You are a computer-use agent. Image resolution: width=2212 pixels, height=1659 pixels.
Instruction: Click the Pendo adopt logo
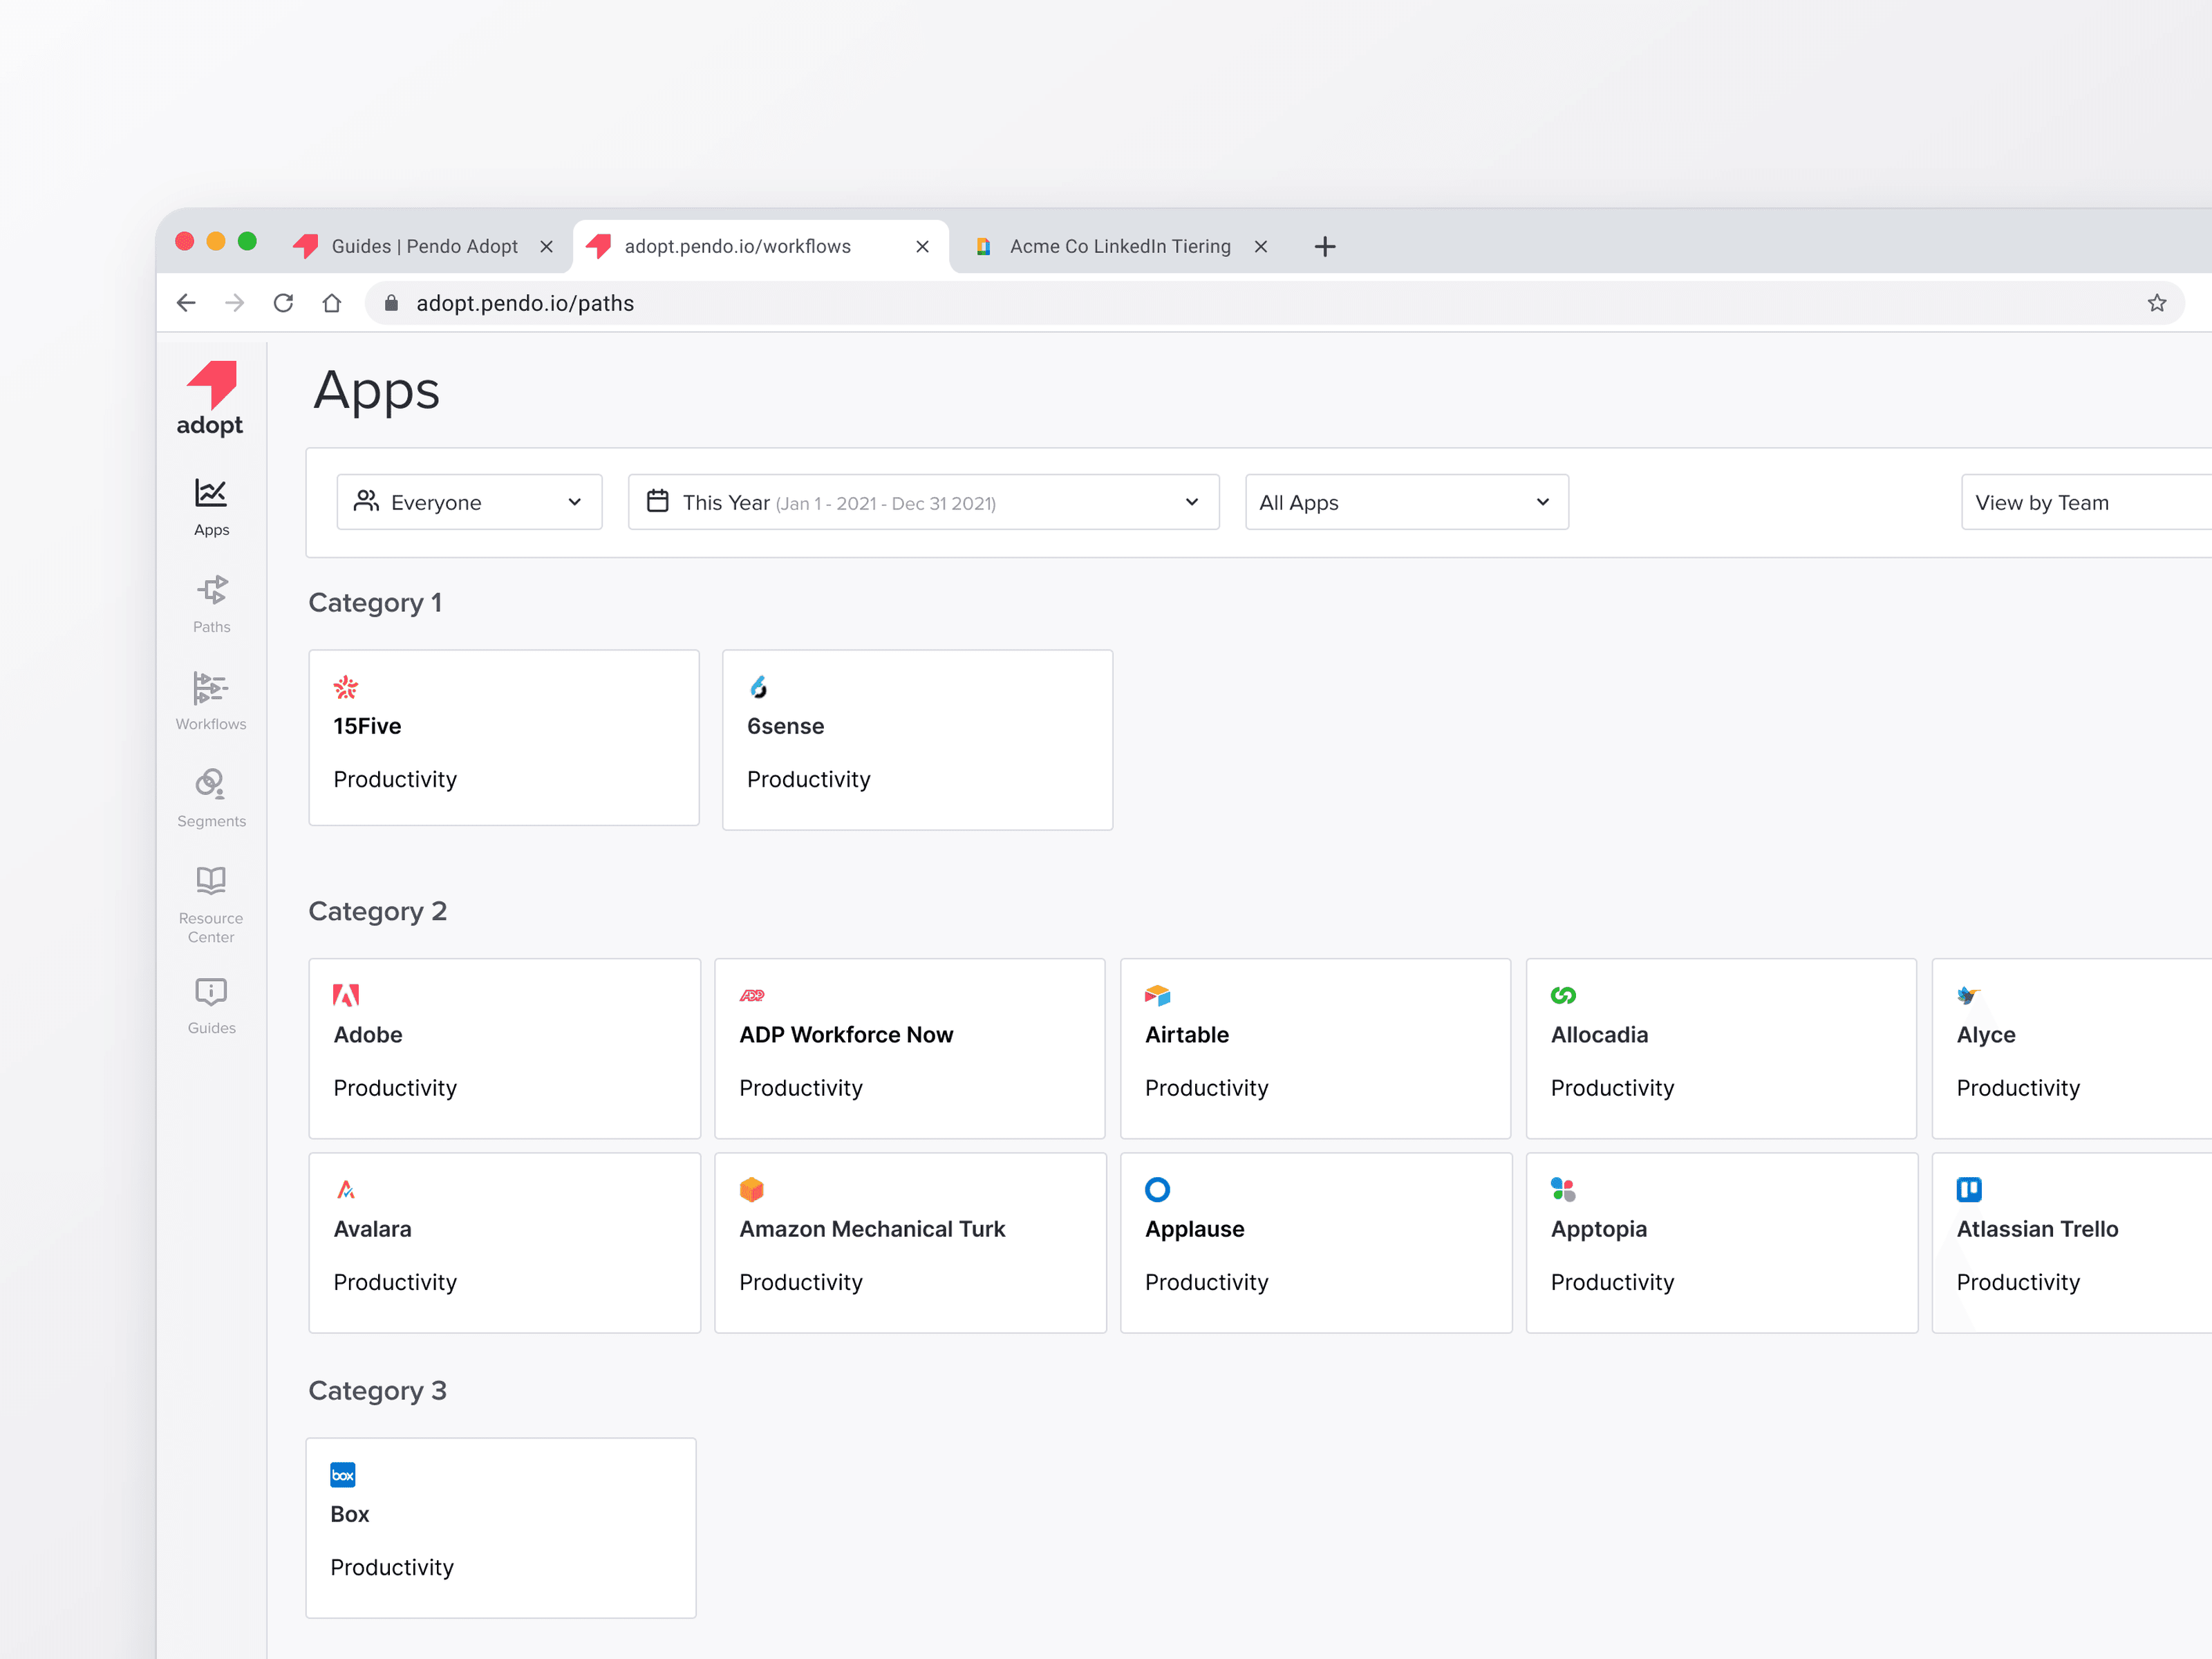tap(210, 398)
